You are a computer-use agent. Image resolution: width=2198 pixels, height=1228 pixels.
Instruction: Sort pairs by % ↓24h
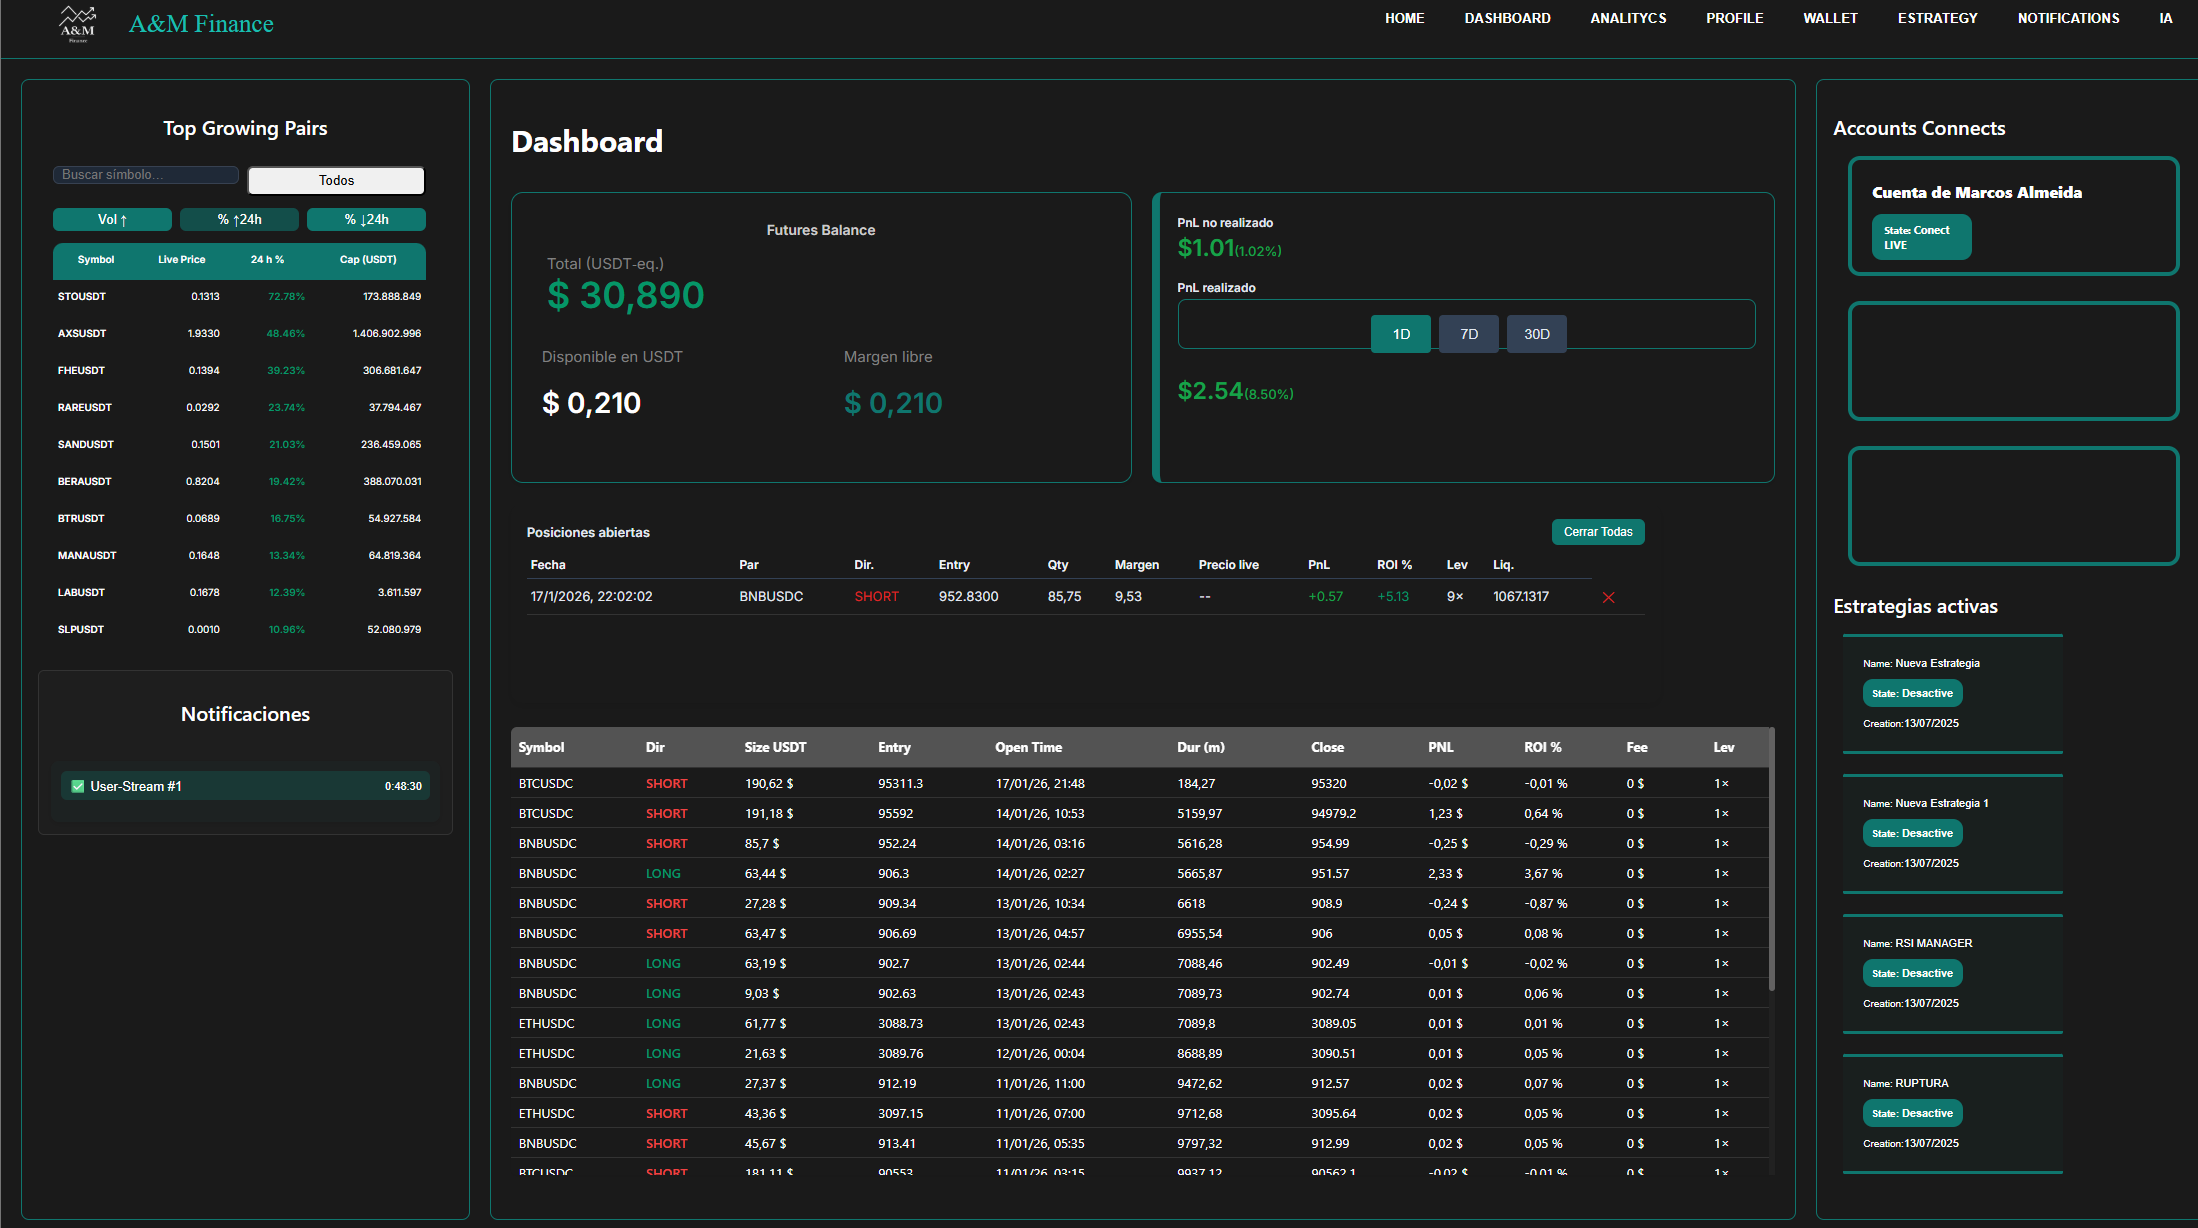coord(366,219)
